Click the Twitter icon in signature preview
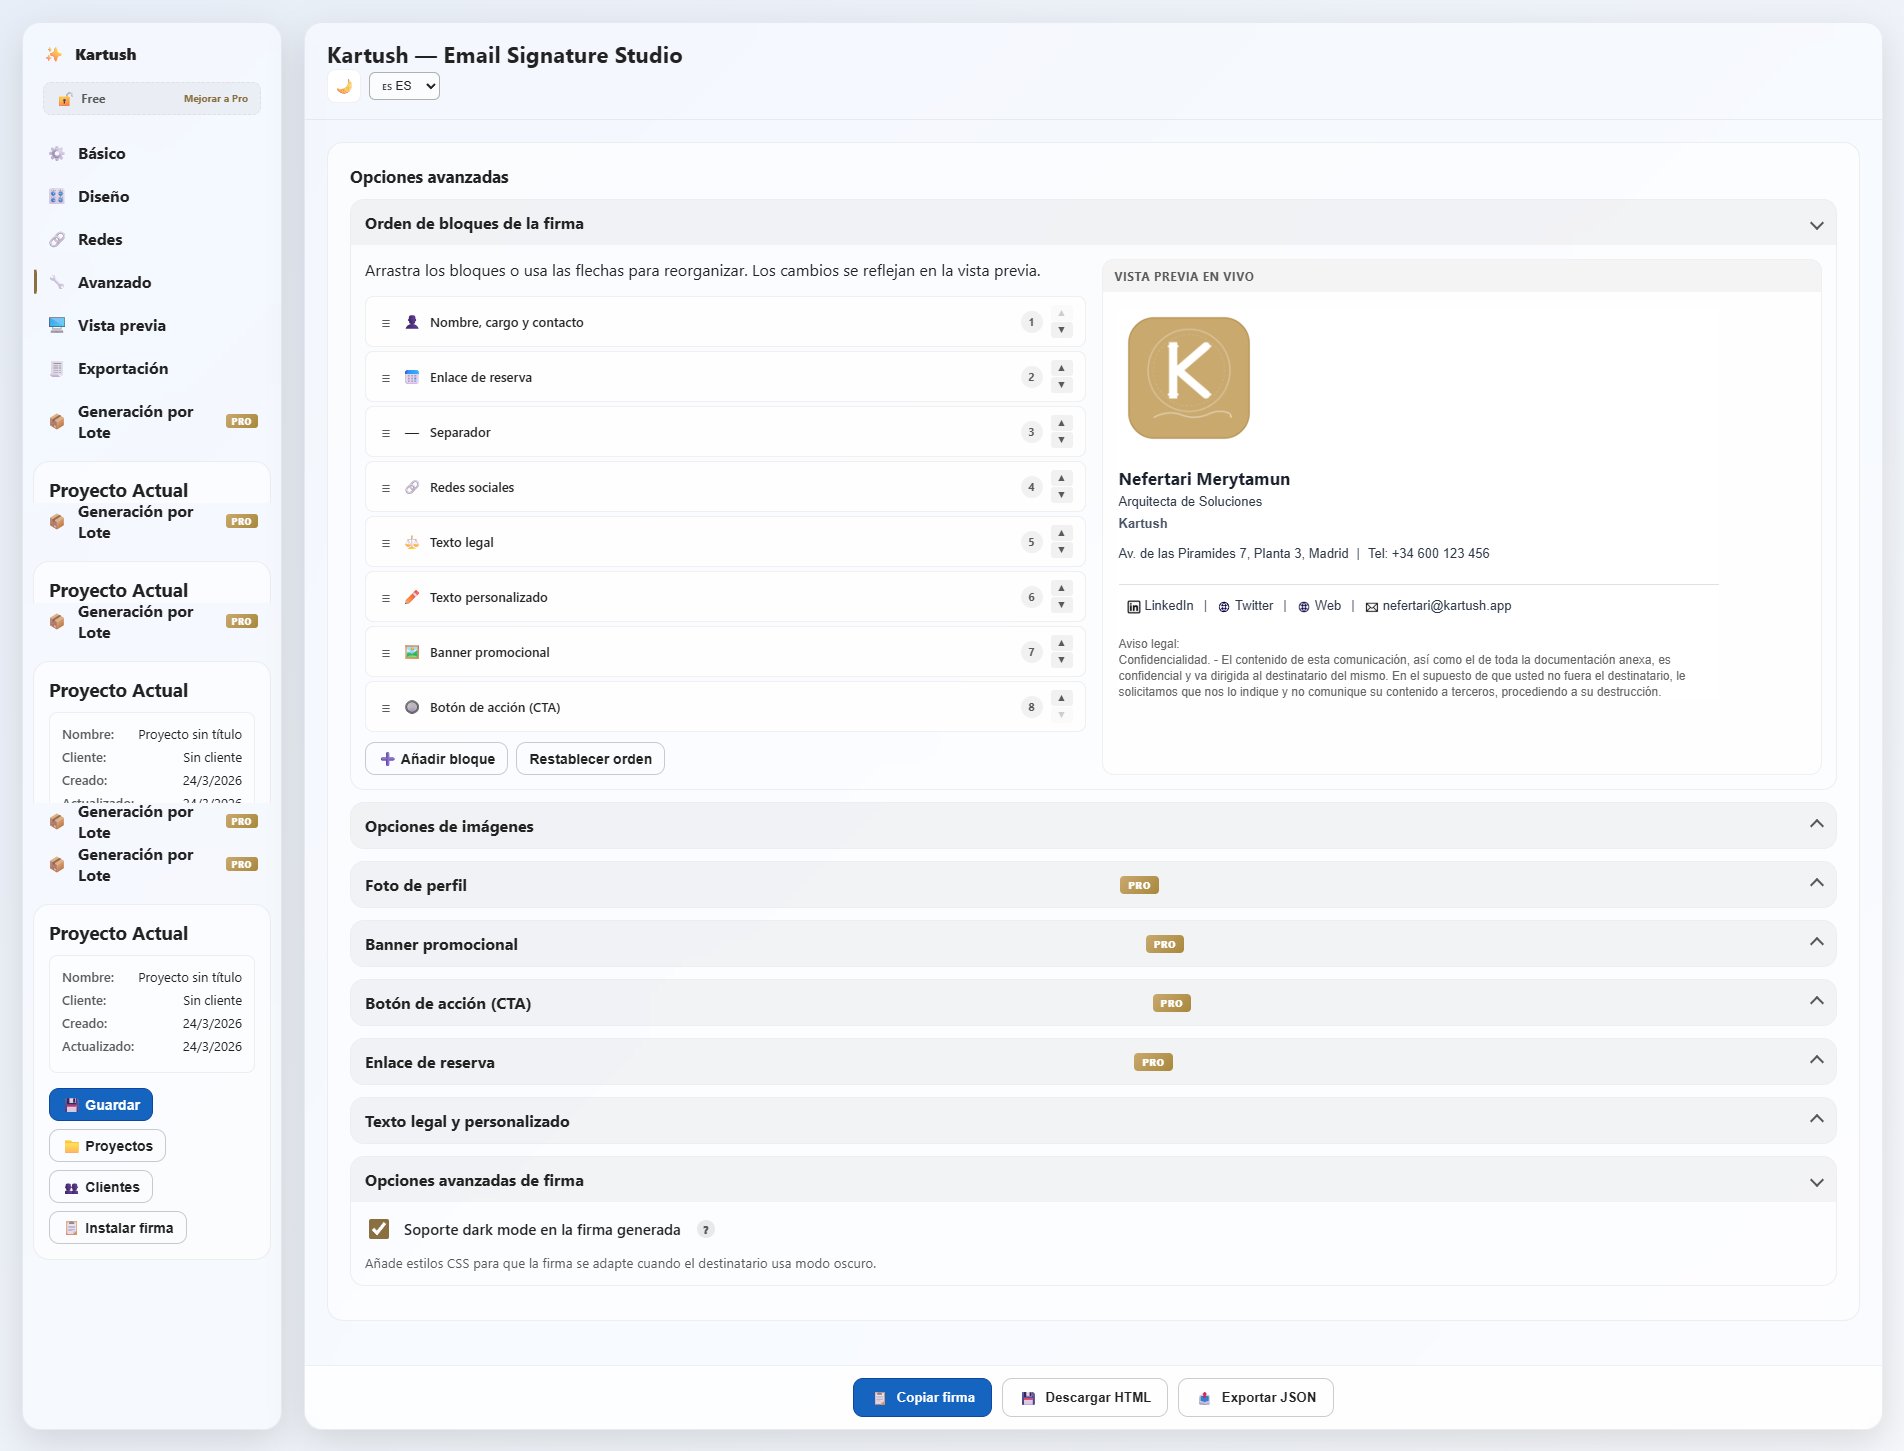The height and width of the screenshot is (1451, 1904). (x=1223, y=607)
